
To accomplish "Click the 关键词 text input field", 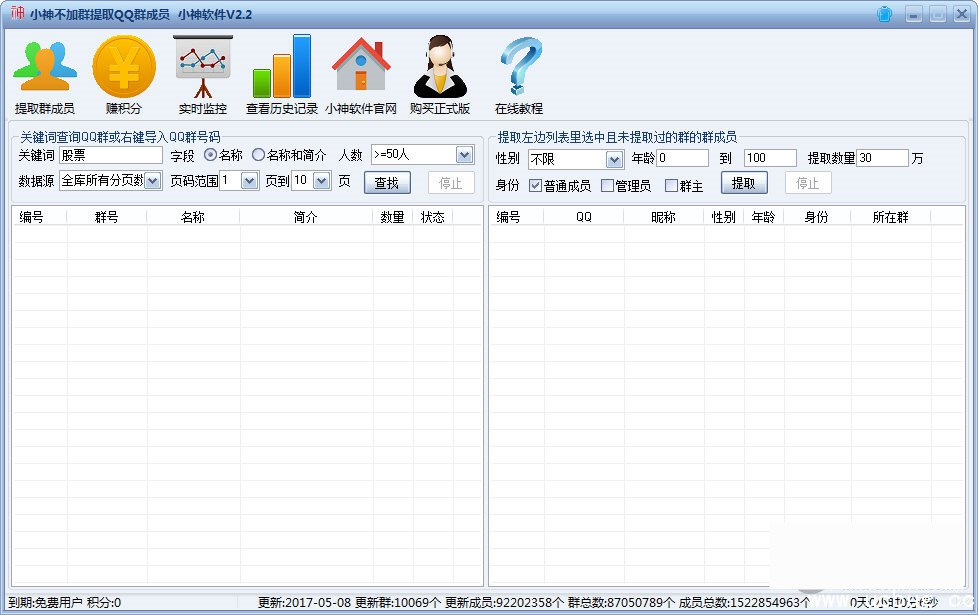I will tap(110, 155).
